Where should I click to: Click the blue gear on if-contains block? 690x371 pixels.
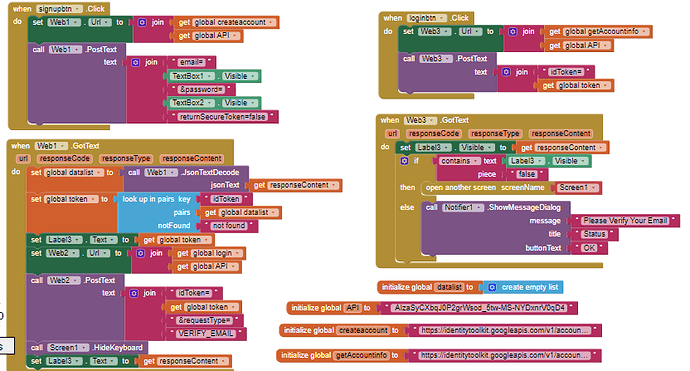click(404, 161)
